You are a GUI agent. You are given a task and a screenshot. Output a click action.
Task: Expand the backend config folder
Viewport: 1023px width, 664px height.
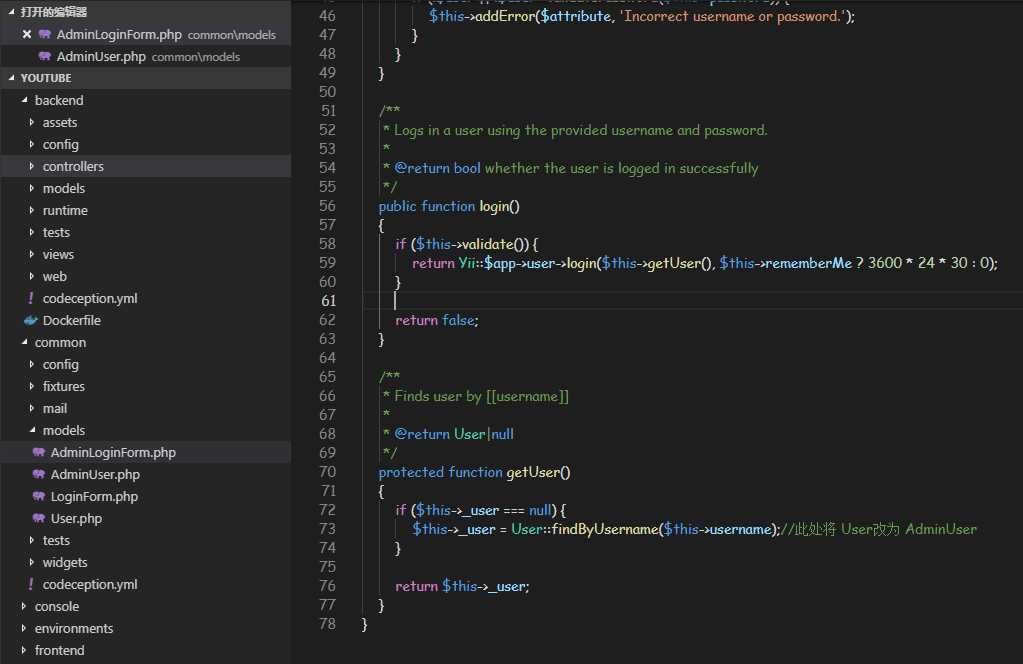pyautogui.click(x=31, y=144)
